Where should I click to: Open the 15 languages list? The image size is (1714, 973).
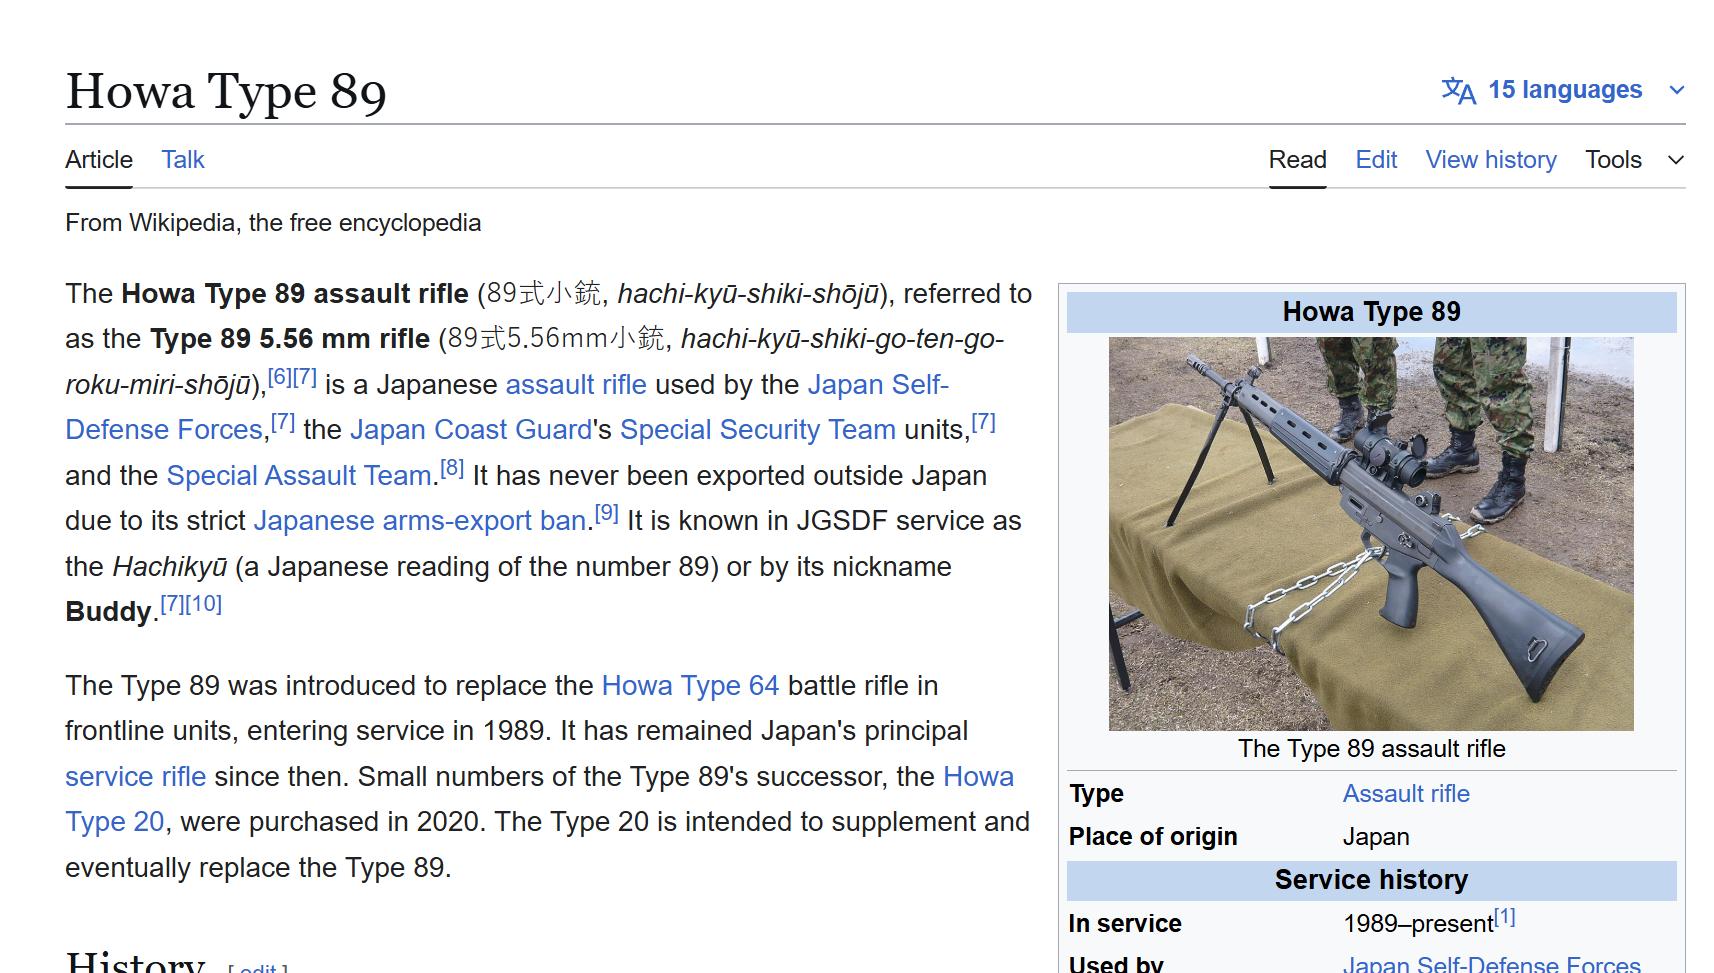point(1564,90)
